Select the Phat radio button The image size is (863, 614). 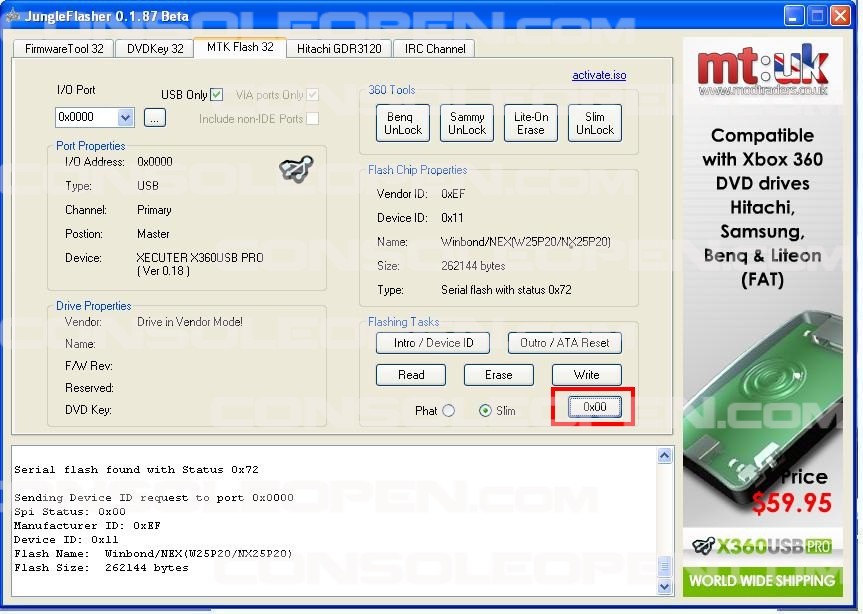(x=448, y=410)
